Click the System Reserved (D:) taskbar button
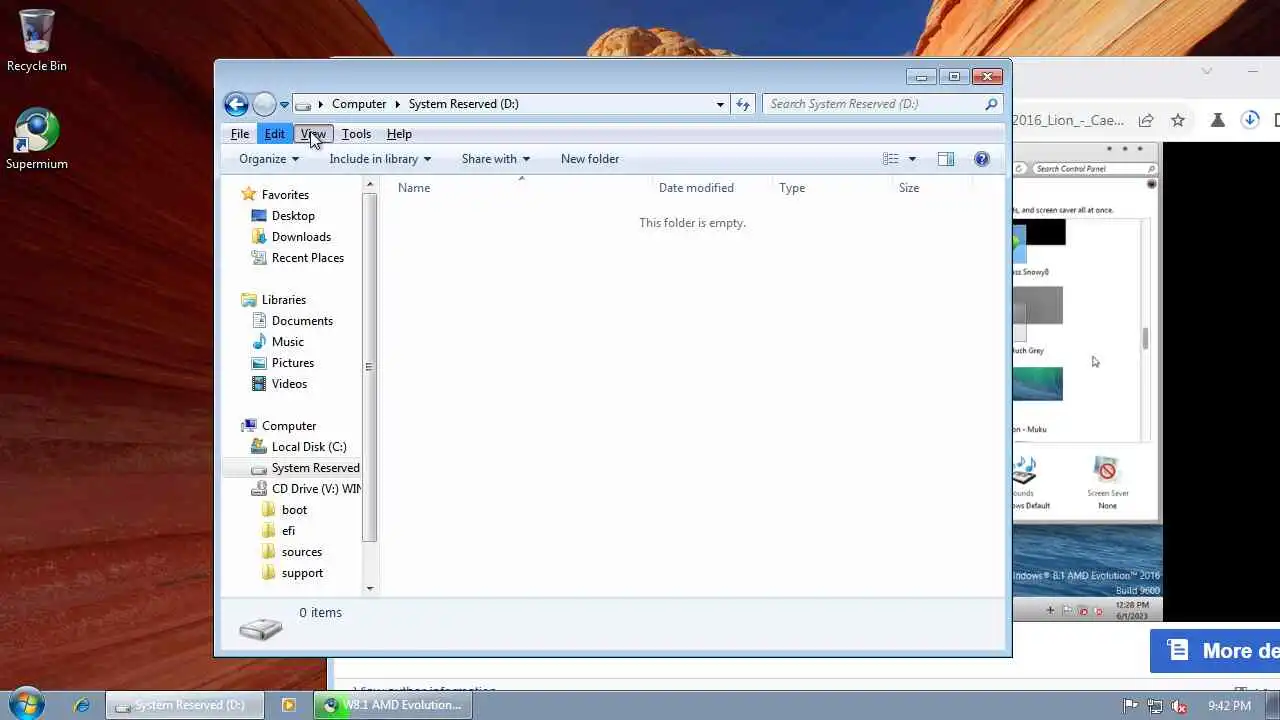 [x=184, y=705]
